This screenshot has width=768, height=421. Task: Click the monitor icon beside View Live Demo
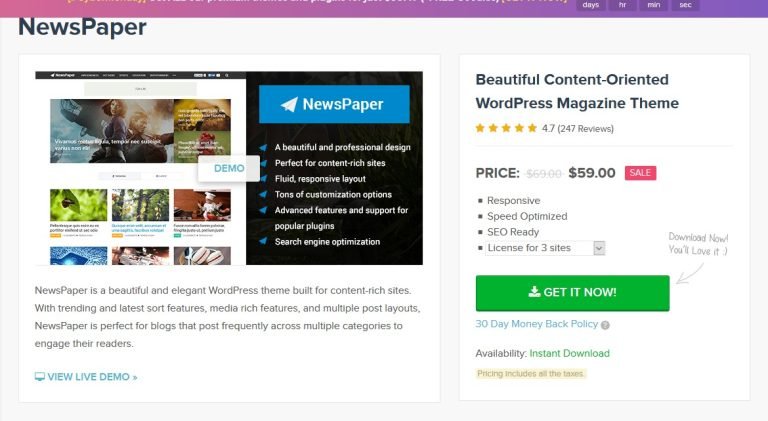click(40, 376)
